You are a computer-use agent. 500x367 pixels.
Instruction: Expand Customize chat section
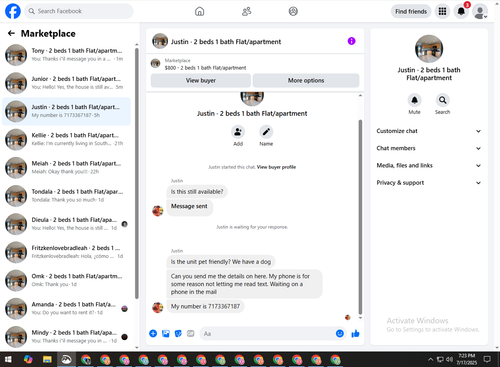pyautogui.click(x=429, y=131)
